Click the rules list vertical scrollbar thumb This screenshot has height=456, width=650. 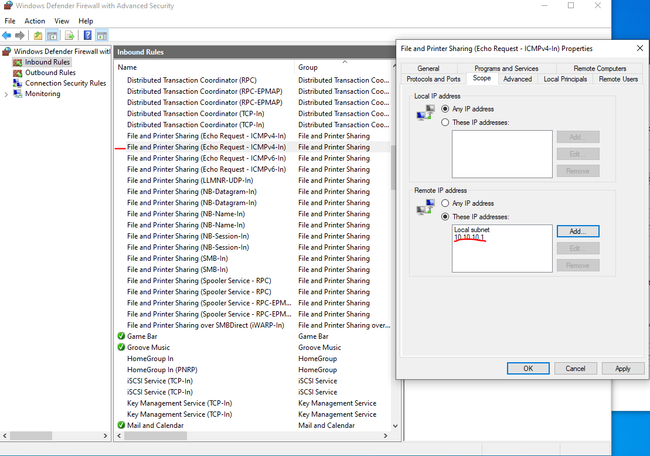[x=393, y=167]
